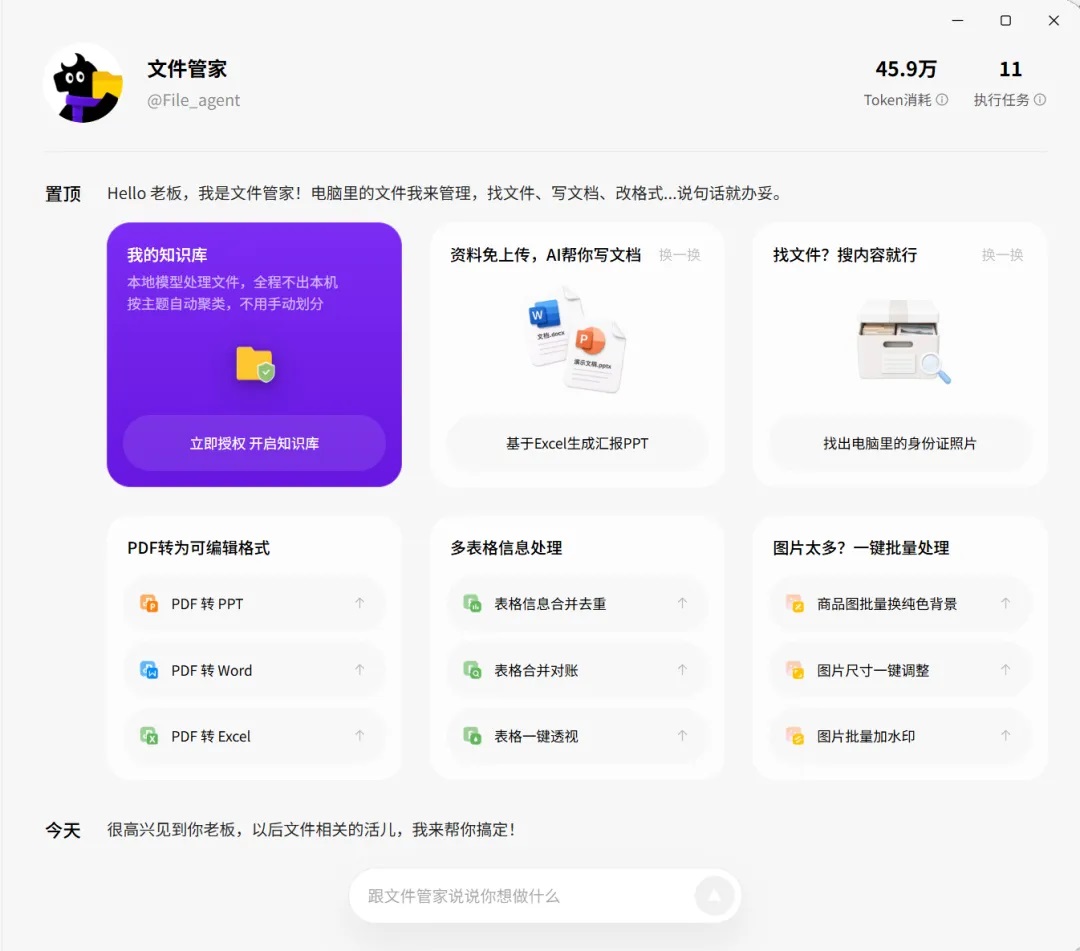Image resolution: width=1080 pixels, height=951 pixels.
Task: Select 表格一键透视 option
Action: point(577,735)
